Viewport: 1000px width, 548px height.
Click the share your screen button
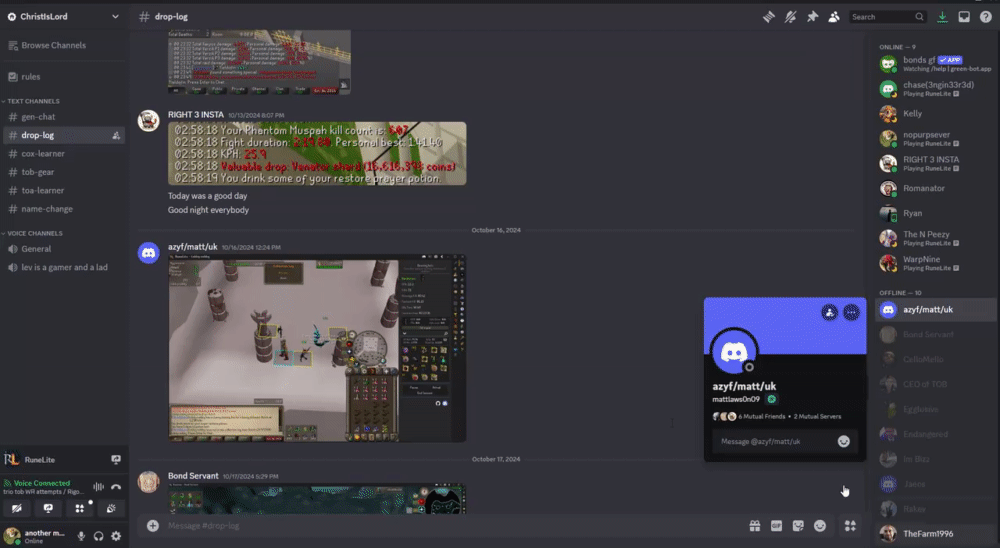point(48,508)
